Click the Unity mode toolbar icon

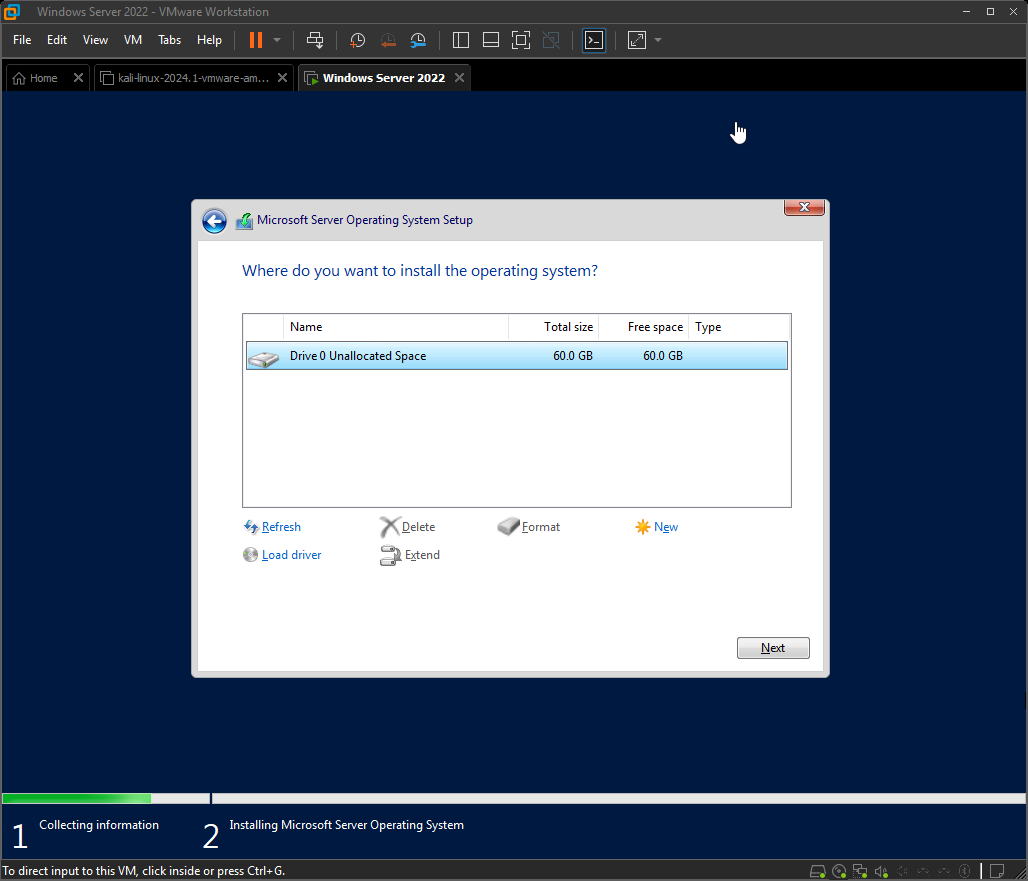coord(551,40)
